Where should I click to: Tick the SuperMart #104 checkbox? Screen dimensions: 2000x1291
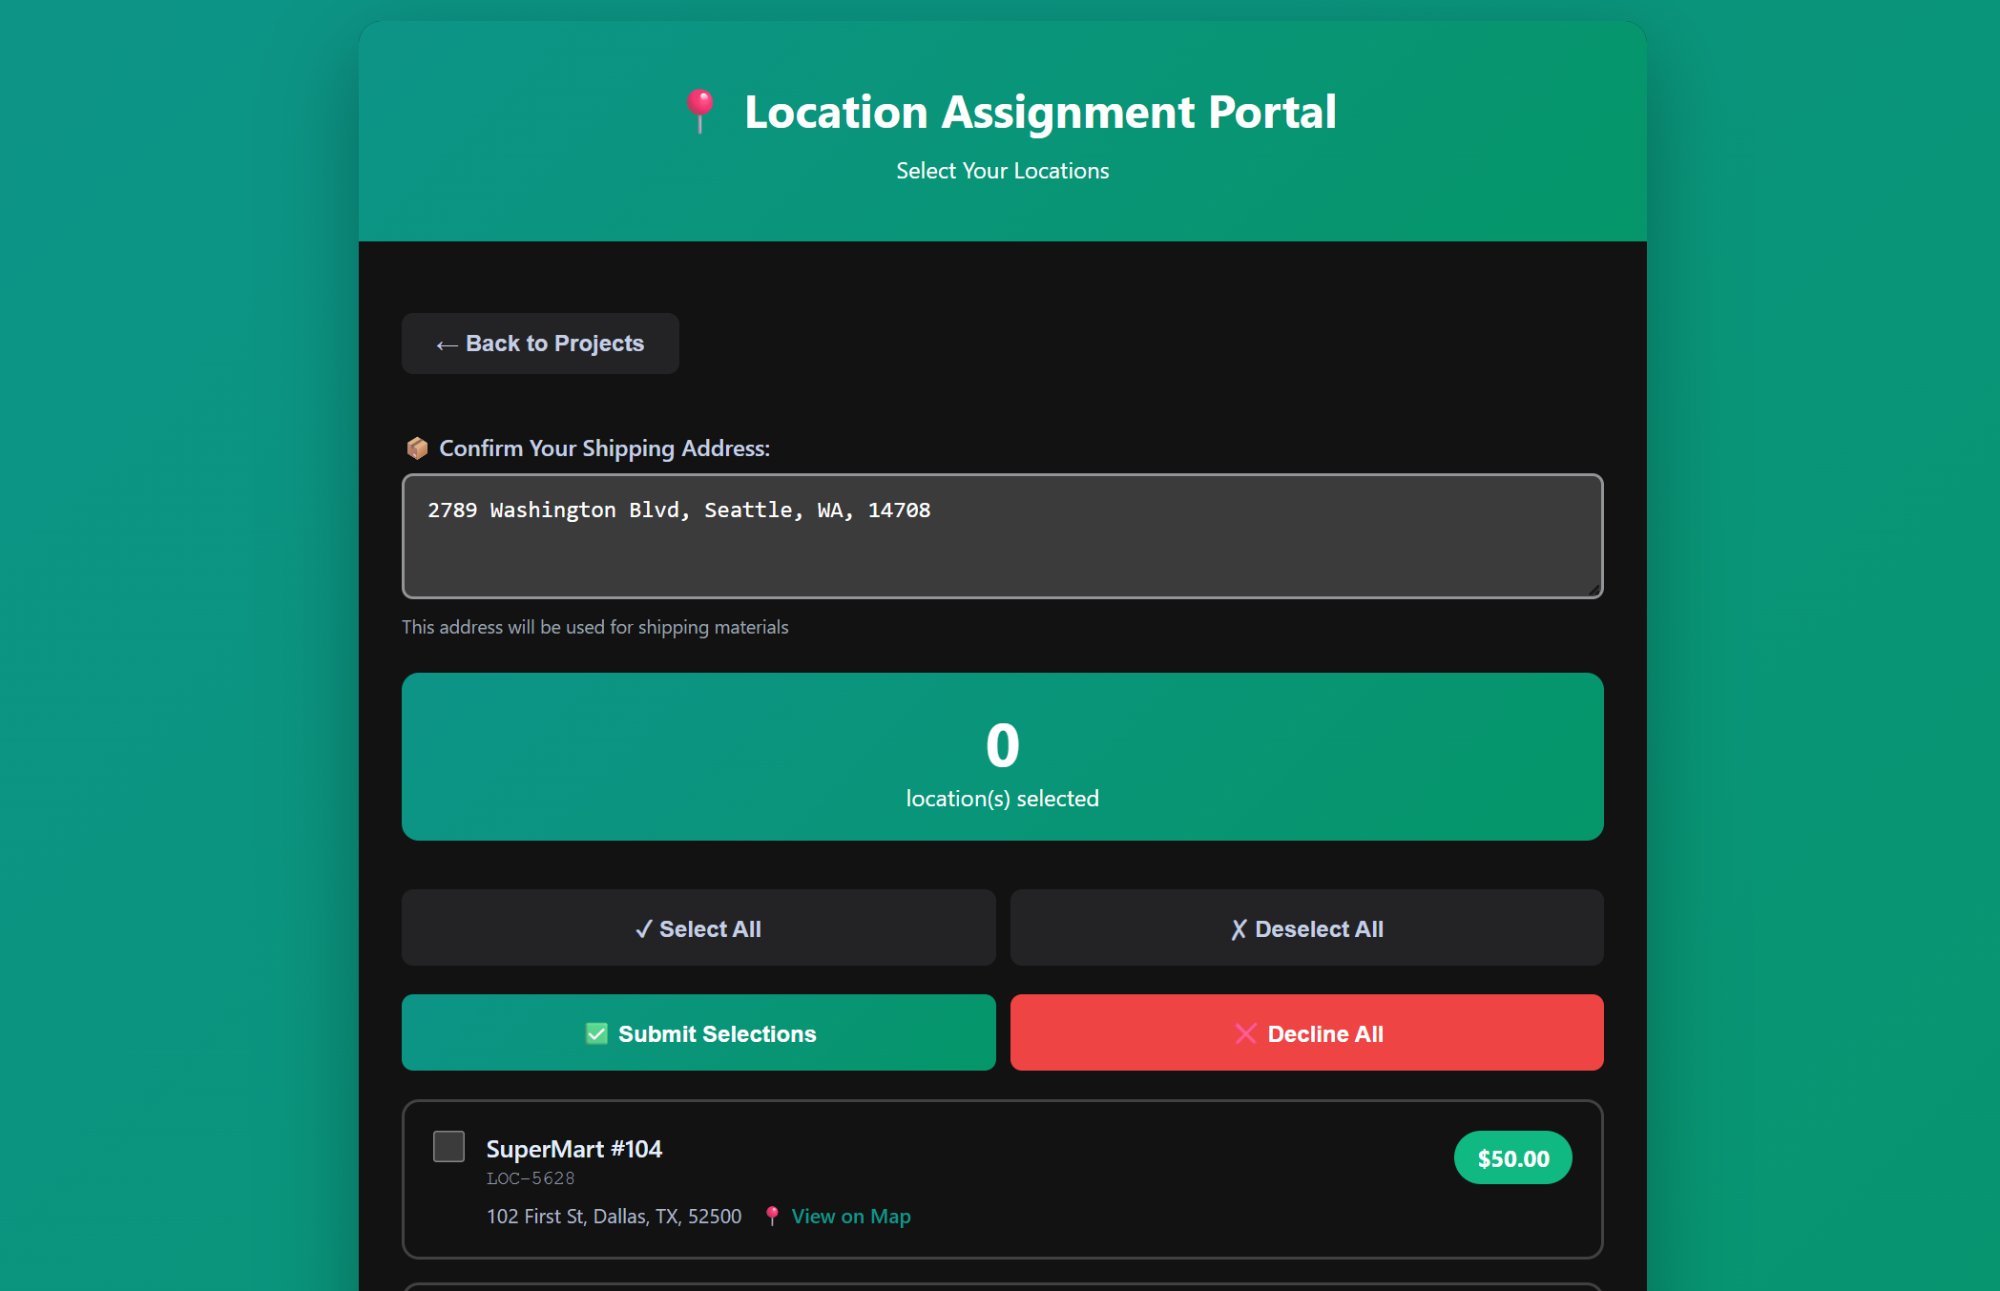449,1146
